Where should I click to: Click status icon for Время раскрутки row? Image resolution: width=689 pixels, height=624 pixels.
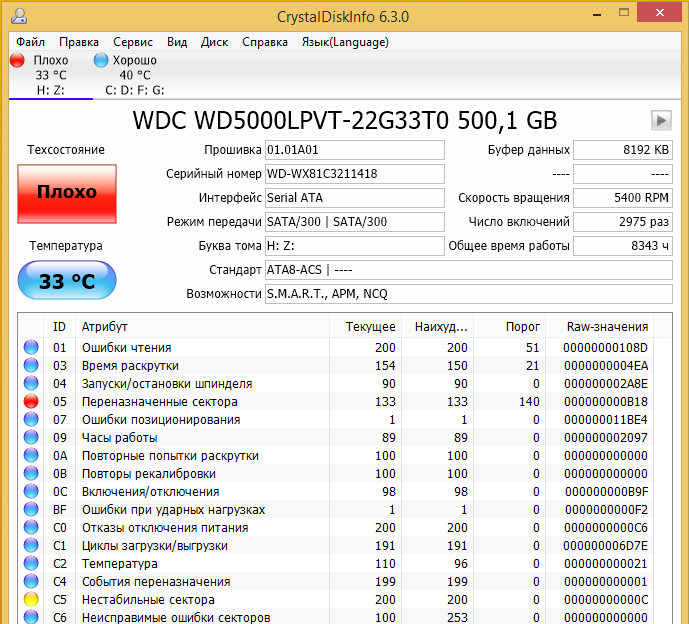[31, 365]
